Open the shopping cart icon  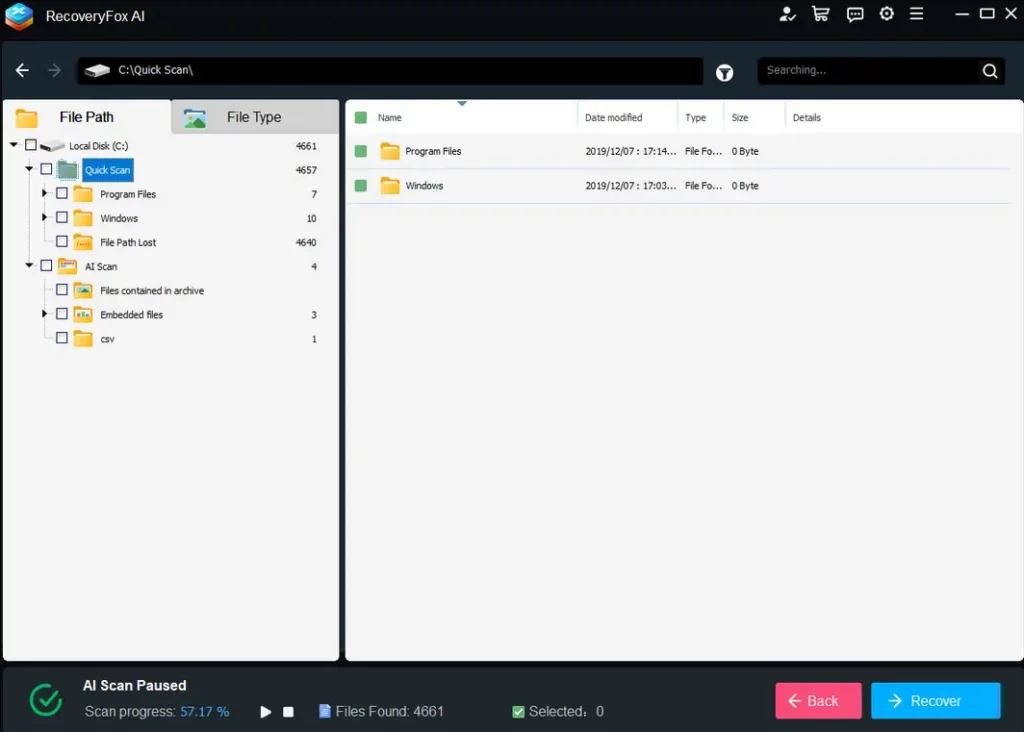(x=821, y=14)
